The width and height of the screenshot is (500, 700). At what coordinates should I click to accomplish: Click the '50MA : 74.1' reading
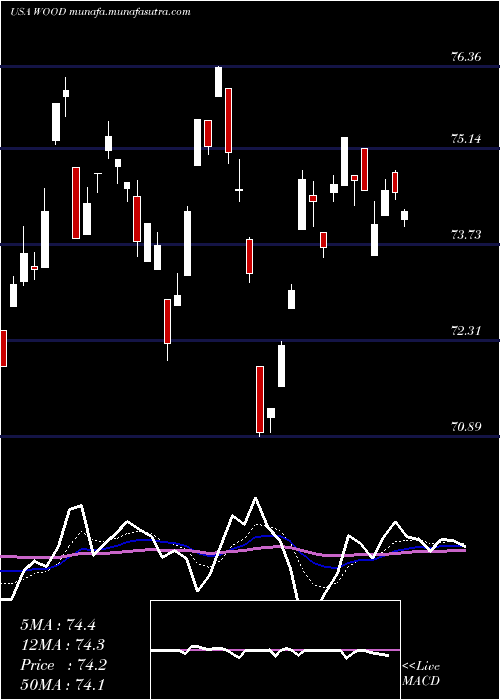coord(62,684)
